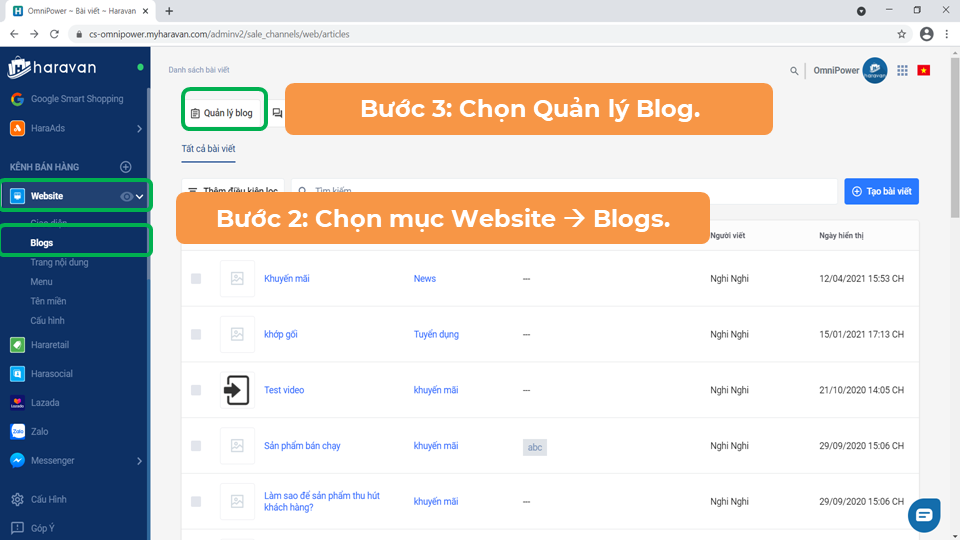Open the Messenger channel icon
Screen dimensions: 960x540
pyautogui.click(x=17, y=460)
